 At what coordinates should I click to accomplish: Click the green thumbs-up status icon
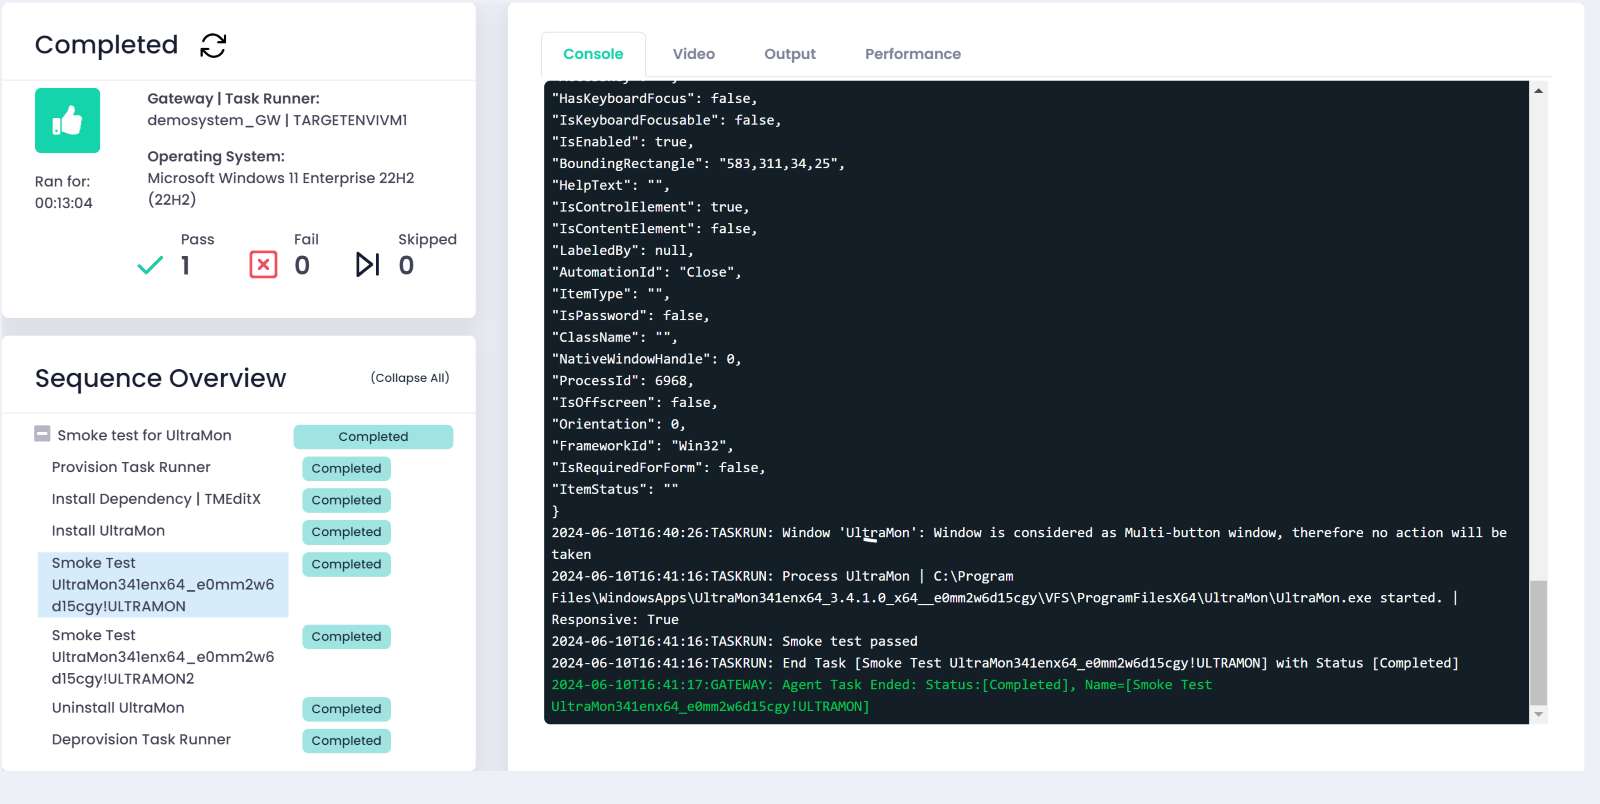click(67, 121)
